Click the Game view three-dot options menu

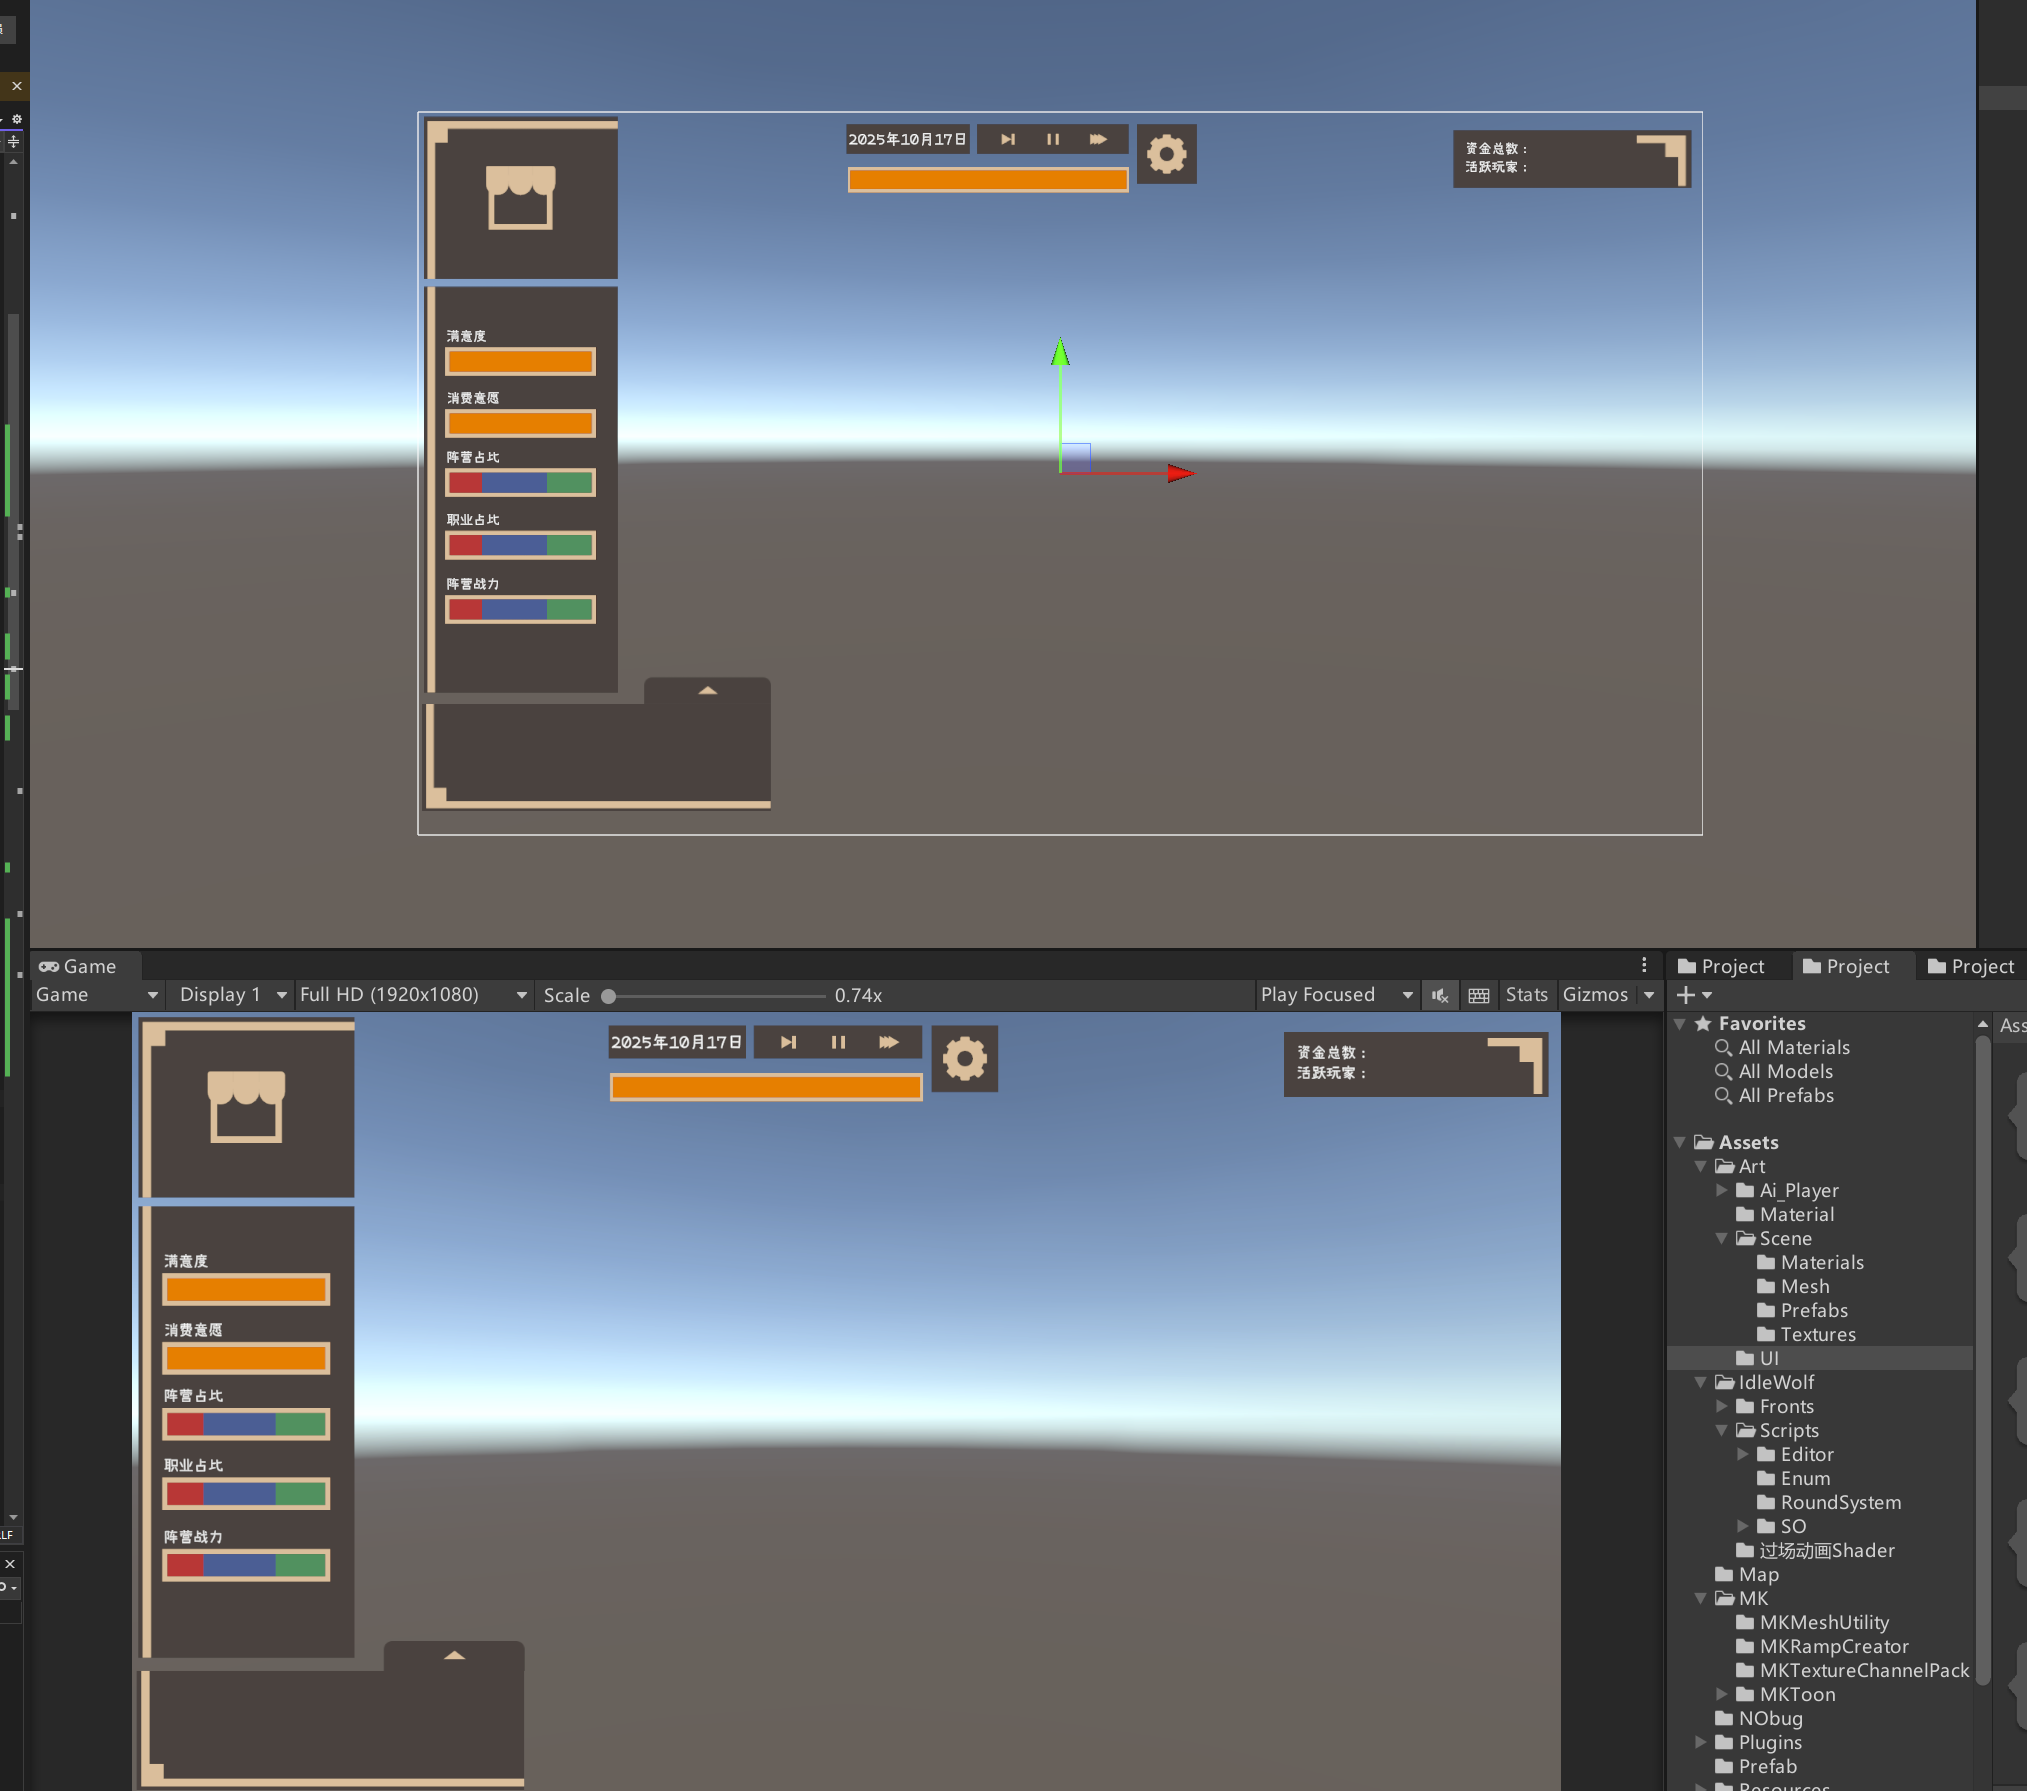click(1644, 965)
